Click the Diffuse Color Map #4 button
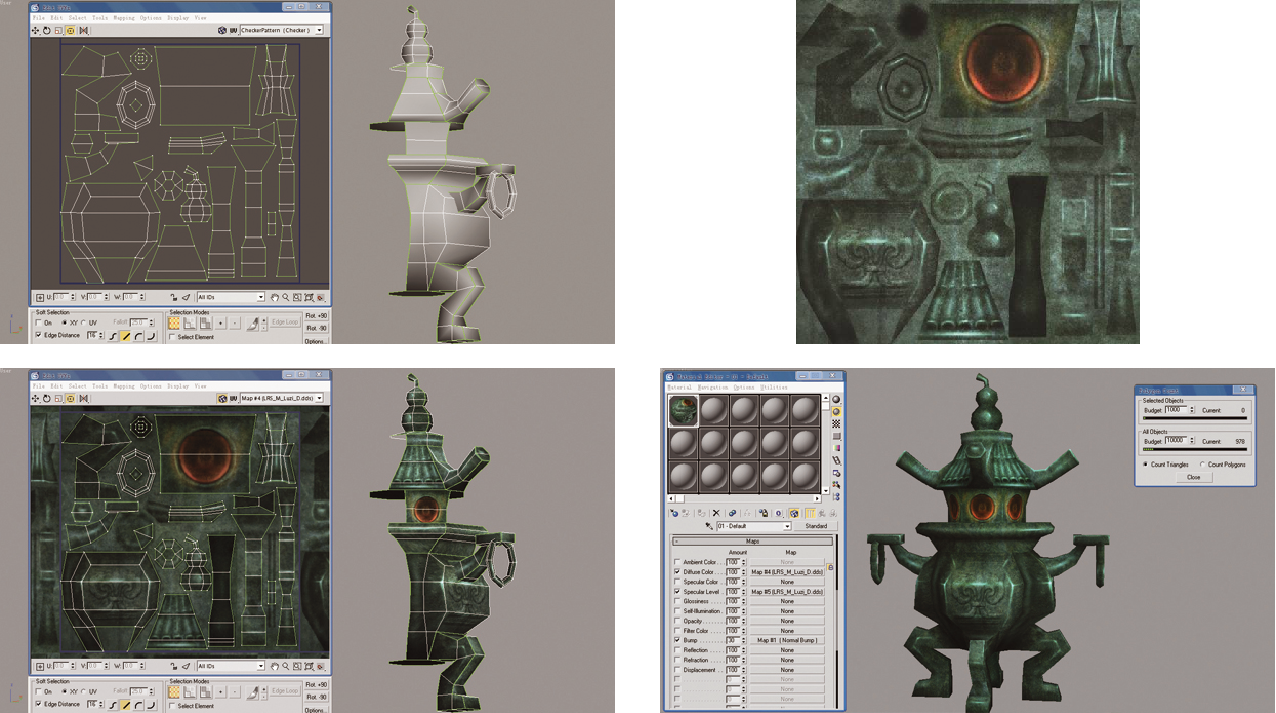The width and height of the screenshot is (1276, 713). pos(787,572)
